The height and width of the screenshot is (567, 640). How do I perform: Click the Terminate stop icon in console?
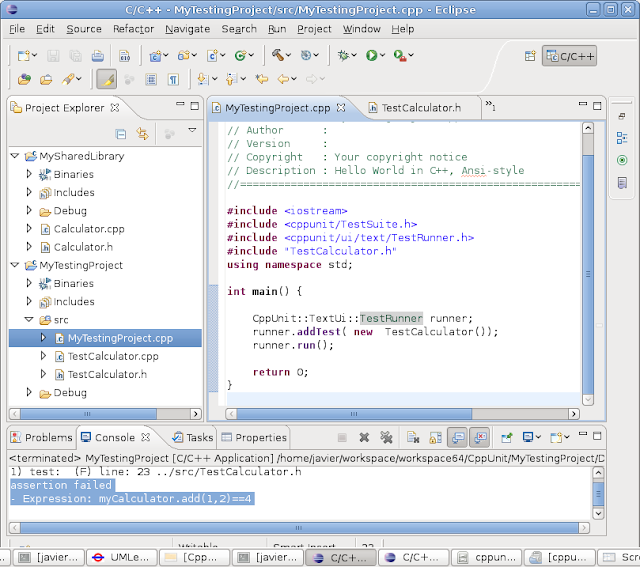[x=342, y=438]
